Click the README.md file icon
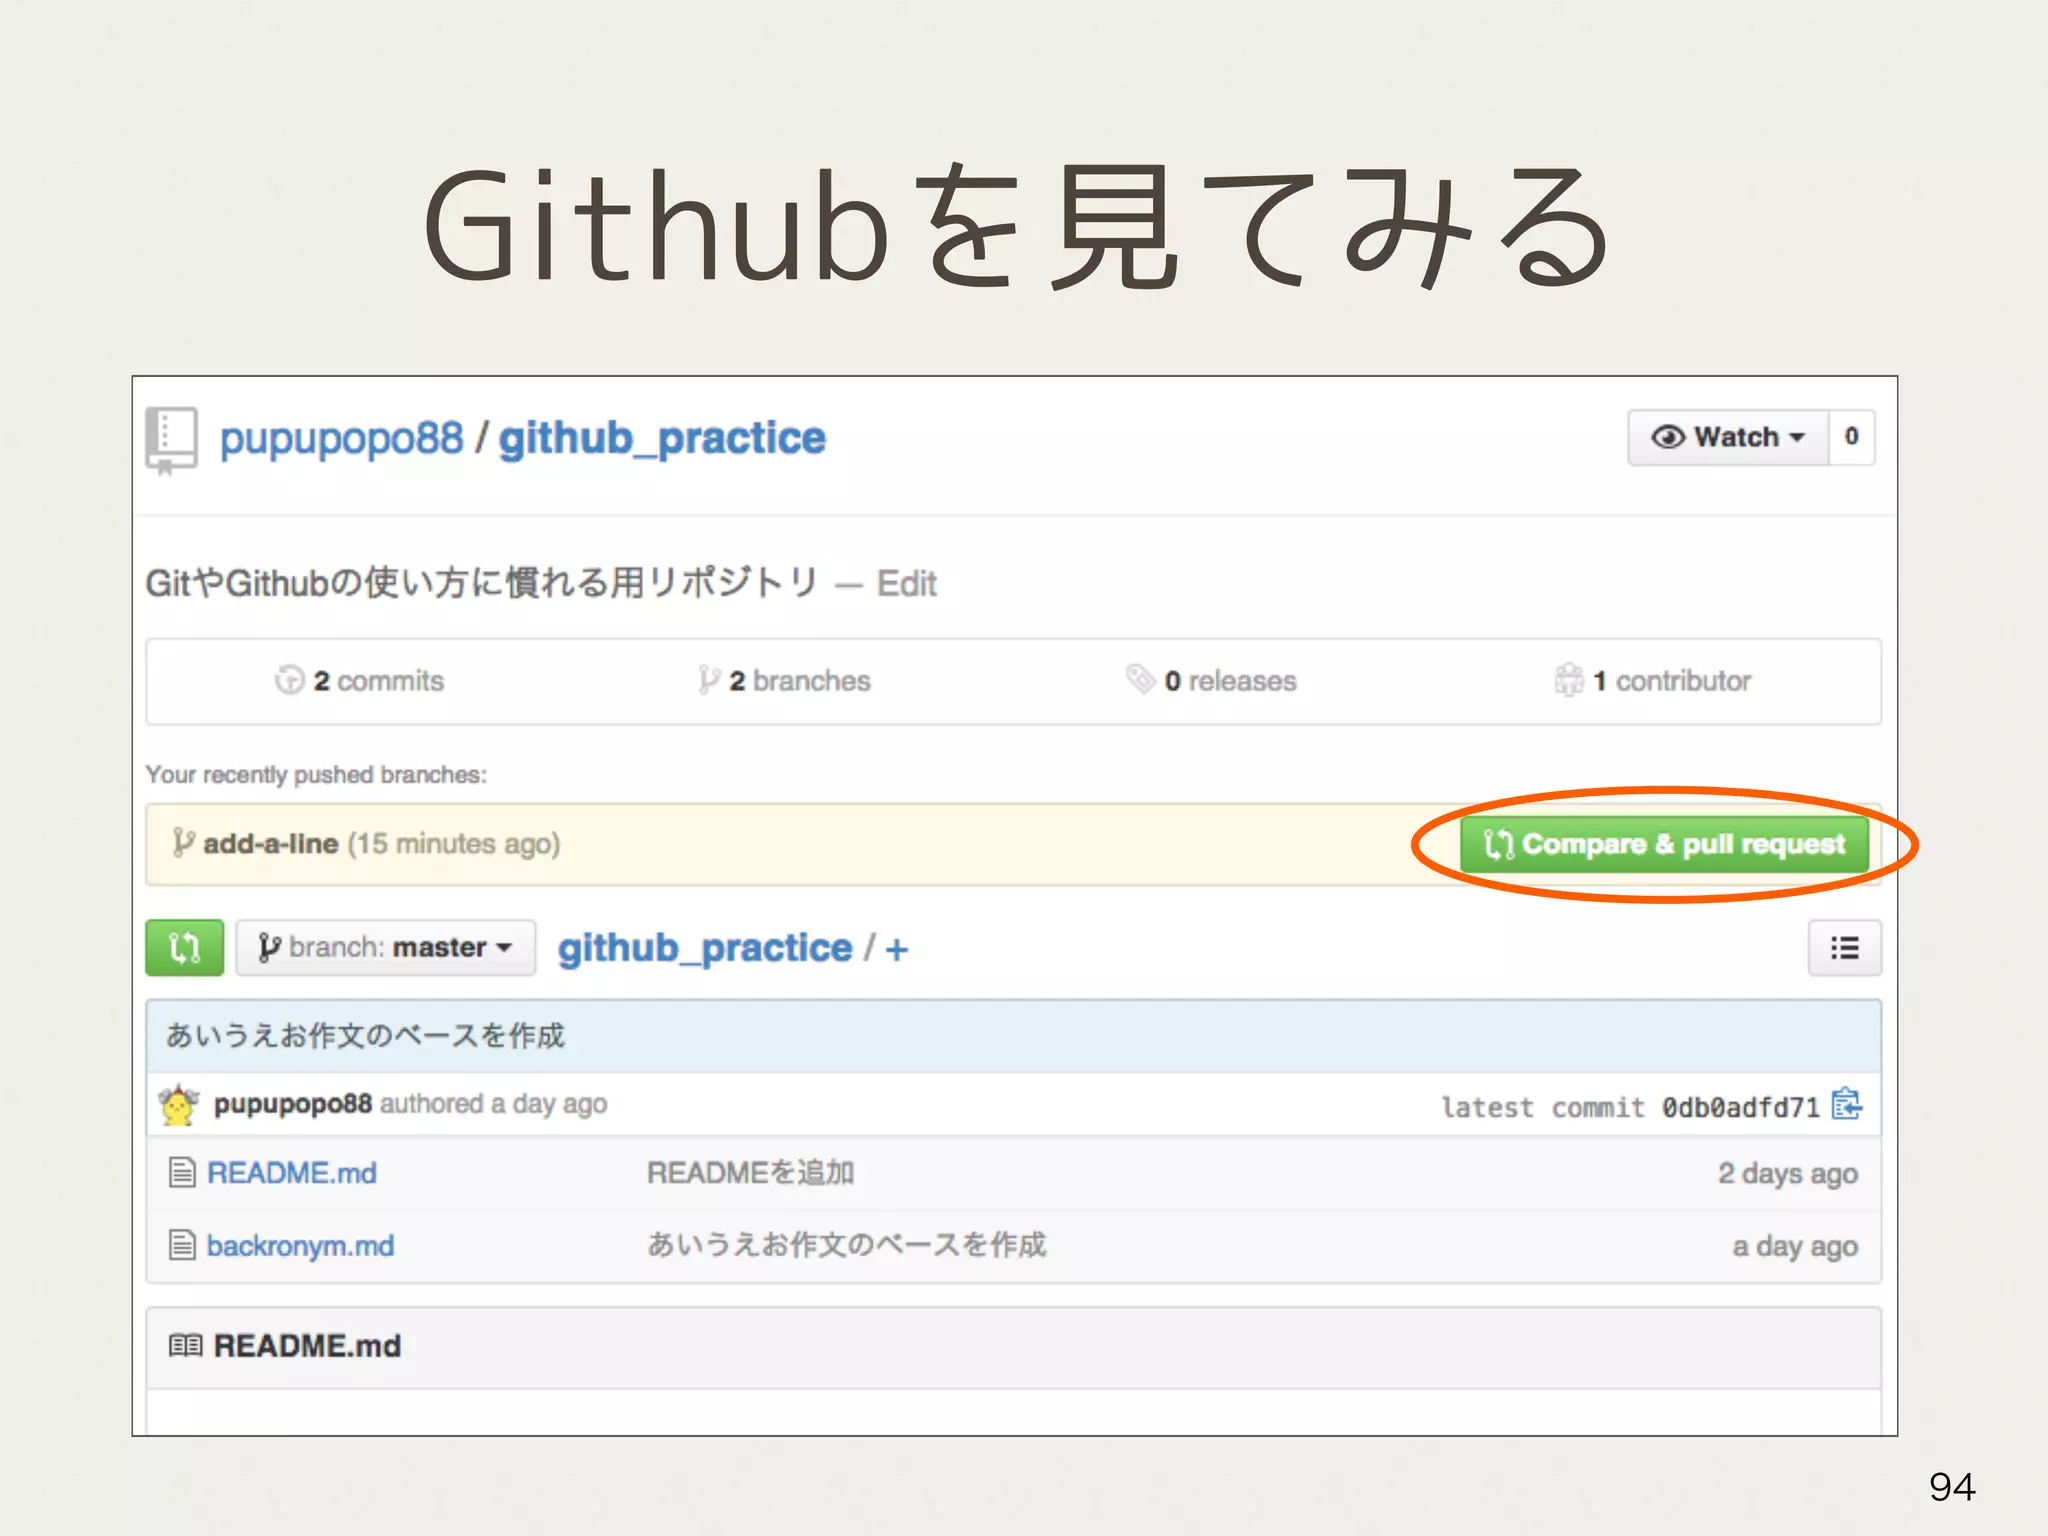The height and width of the screenshot is (1536, 2048). (x=182, y=1172)
